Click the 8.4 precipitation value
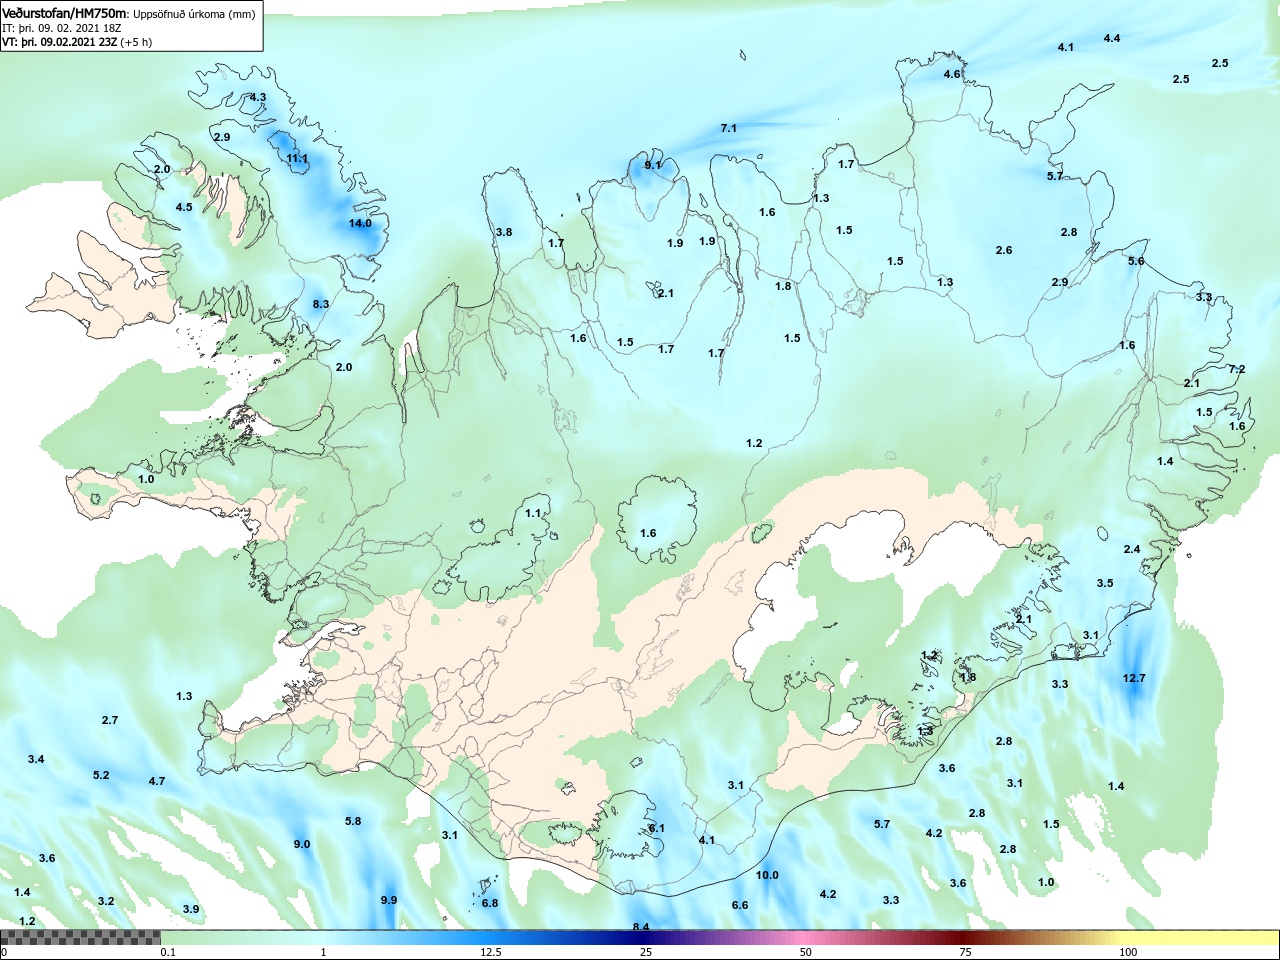The height and width of the screenshot is (960, 1280). pyautogui.click(x=641, y=927)
